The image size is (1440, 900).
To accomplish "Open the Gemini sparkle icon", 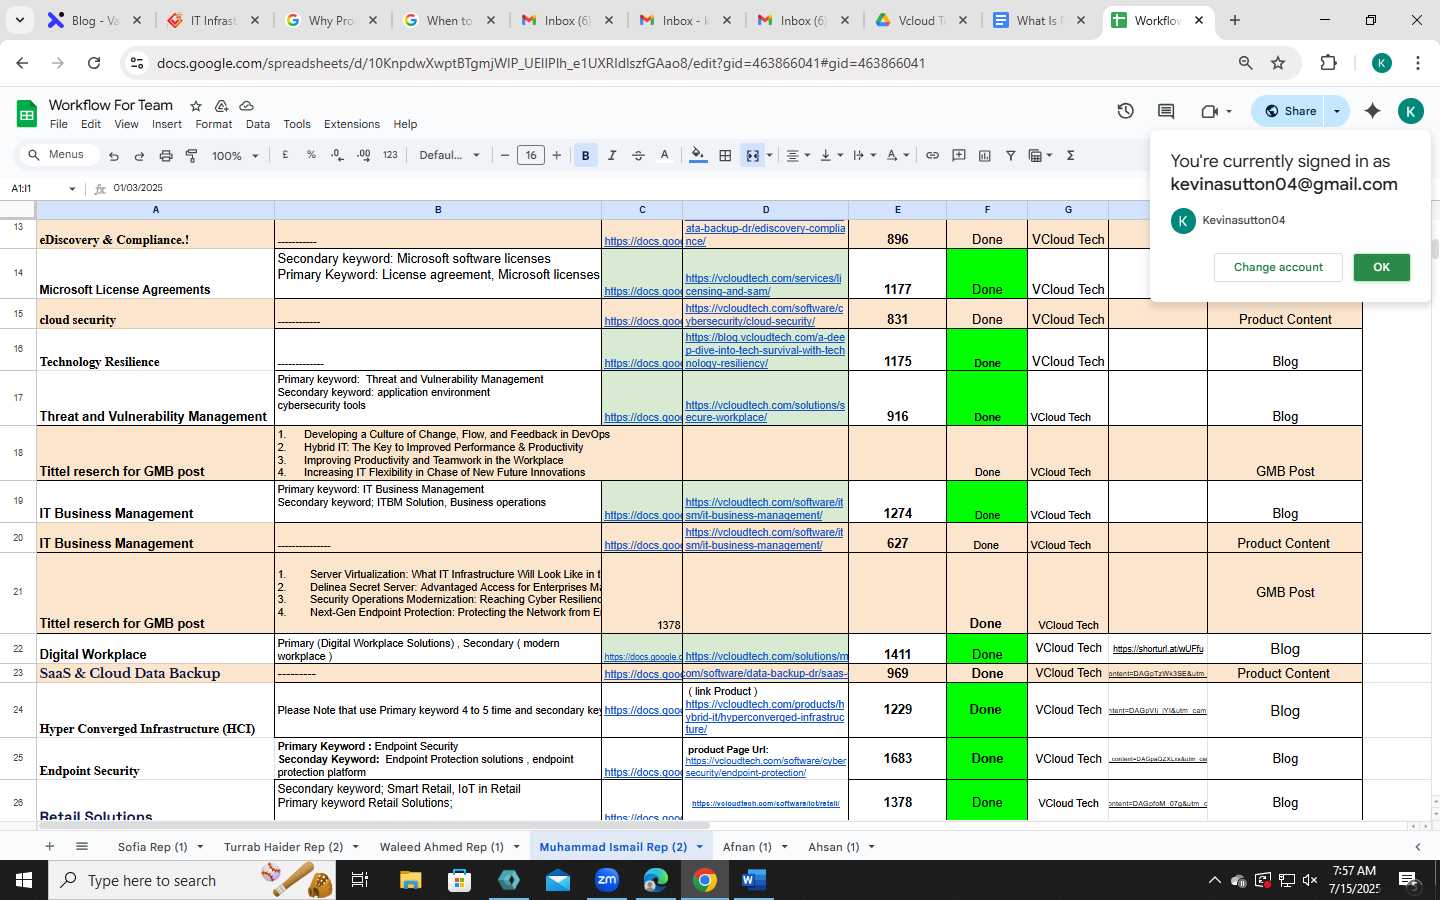I will (x=1372, y=111).
